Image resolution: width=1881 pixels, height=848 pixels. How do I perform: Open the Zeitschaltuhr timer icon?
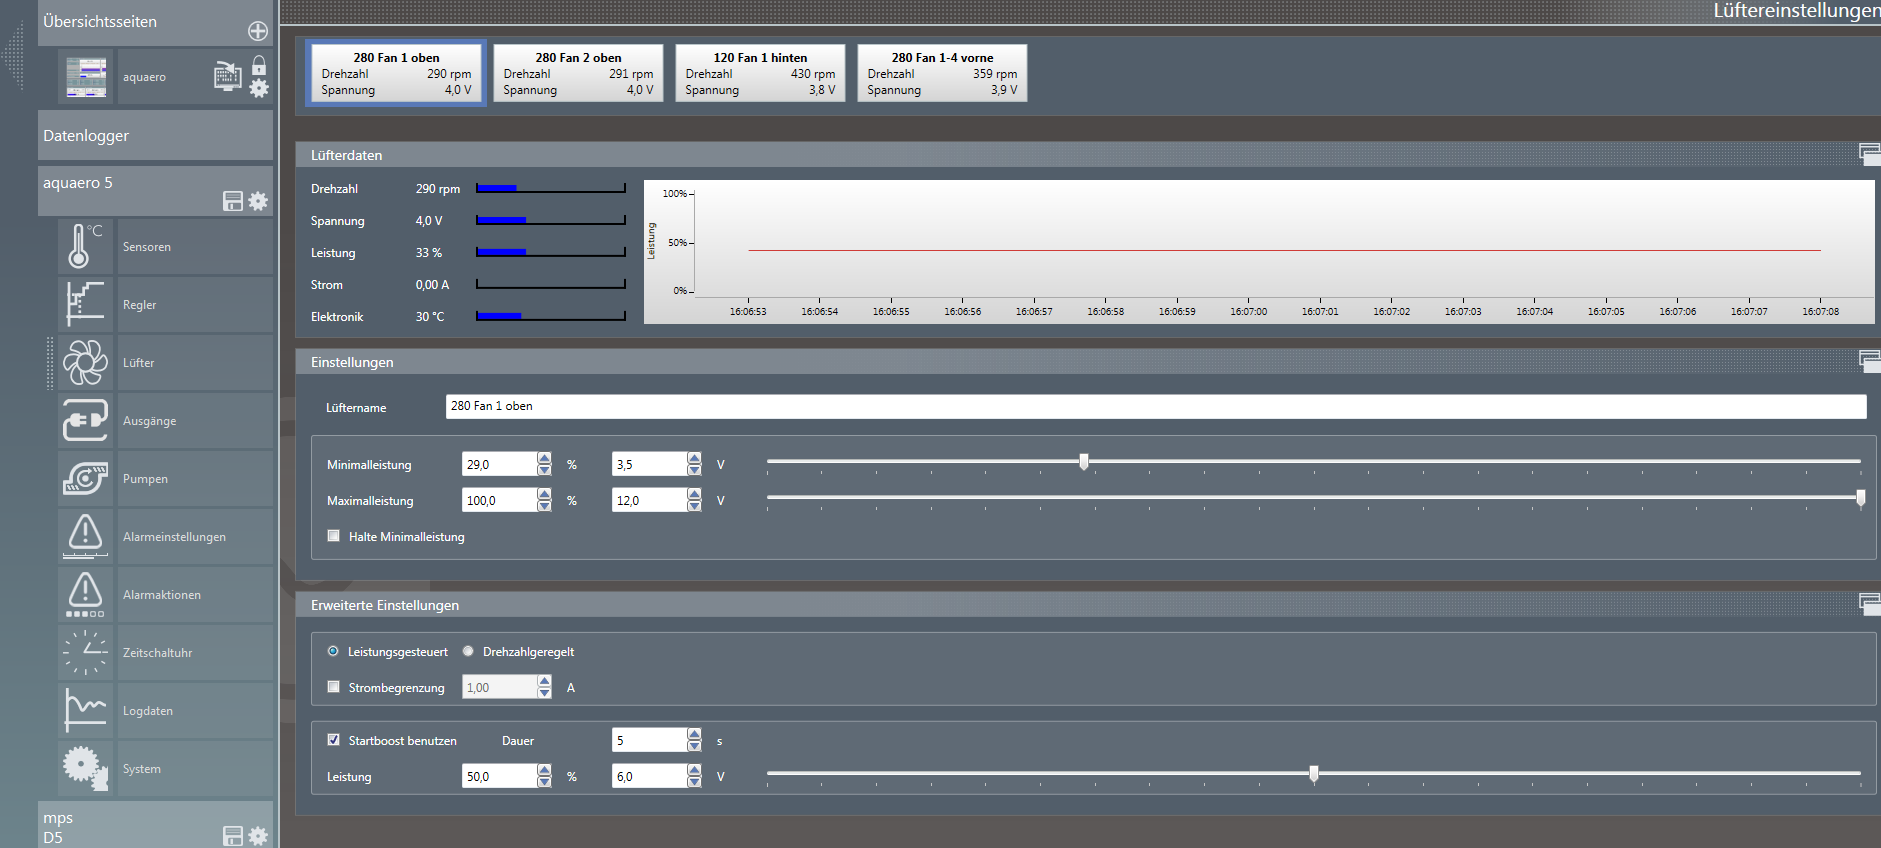85,652
